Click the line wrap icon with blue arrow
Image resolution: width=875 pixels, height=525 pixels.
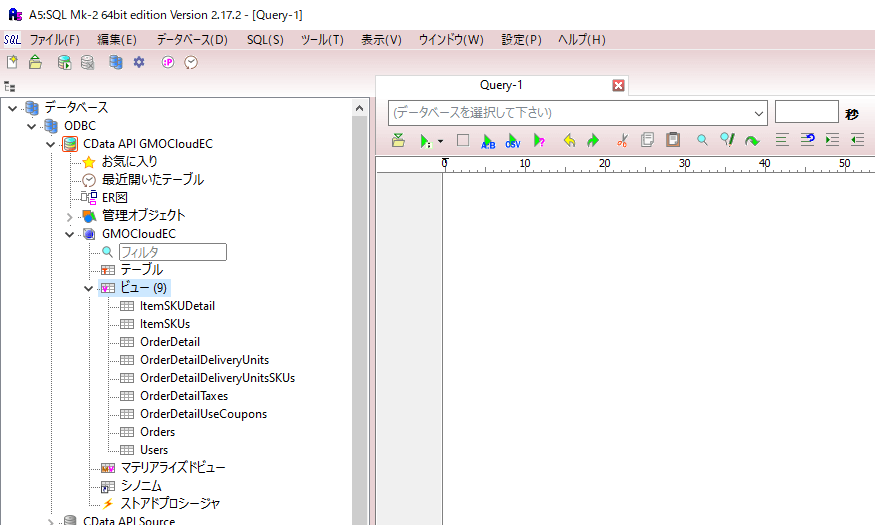pyautogui.click(x=807, y=139)
